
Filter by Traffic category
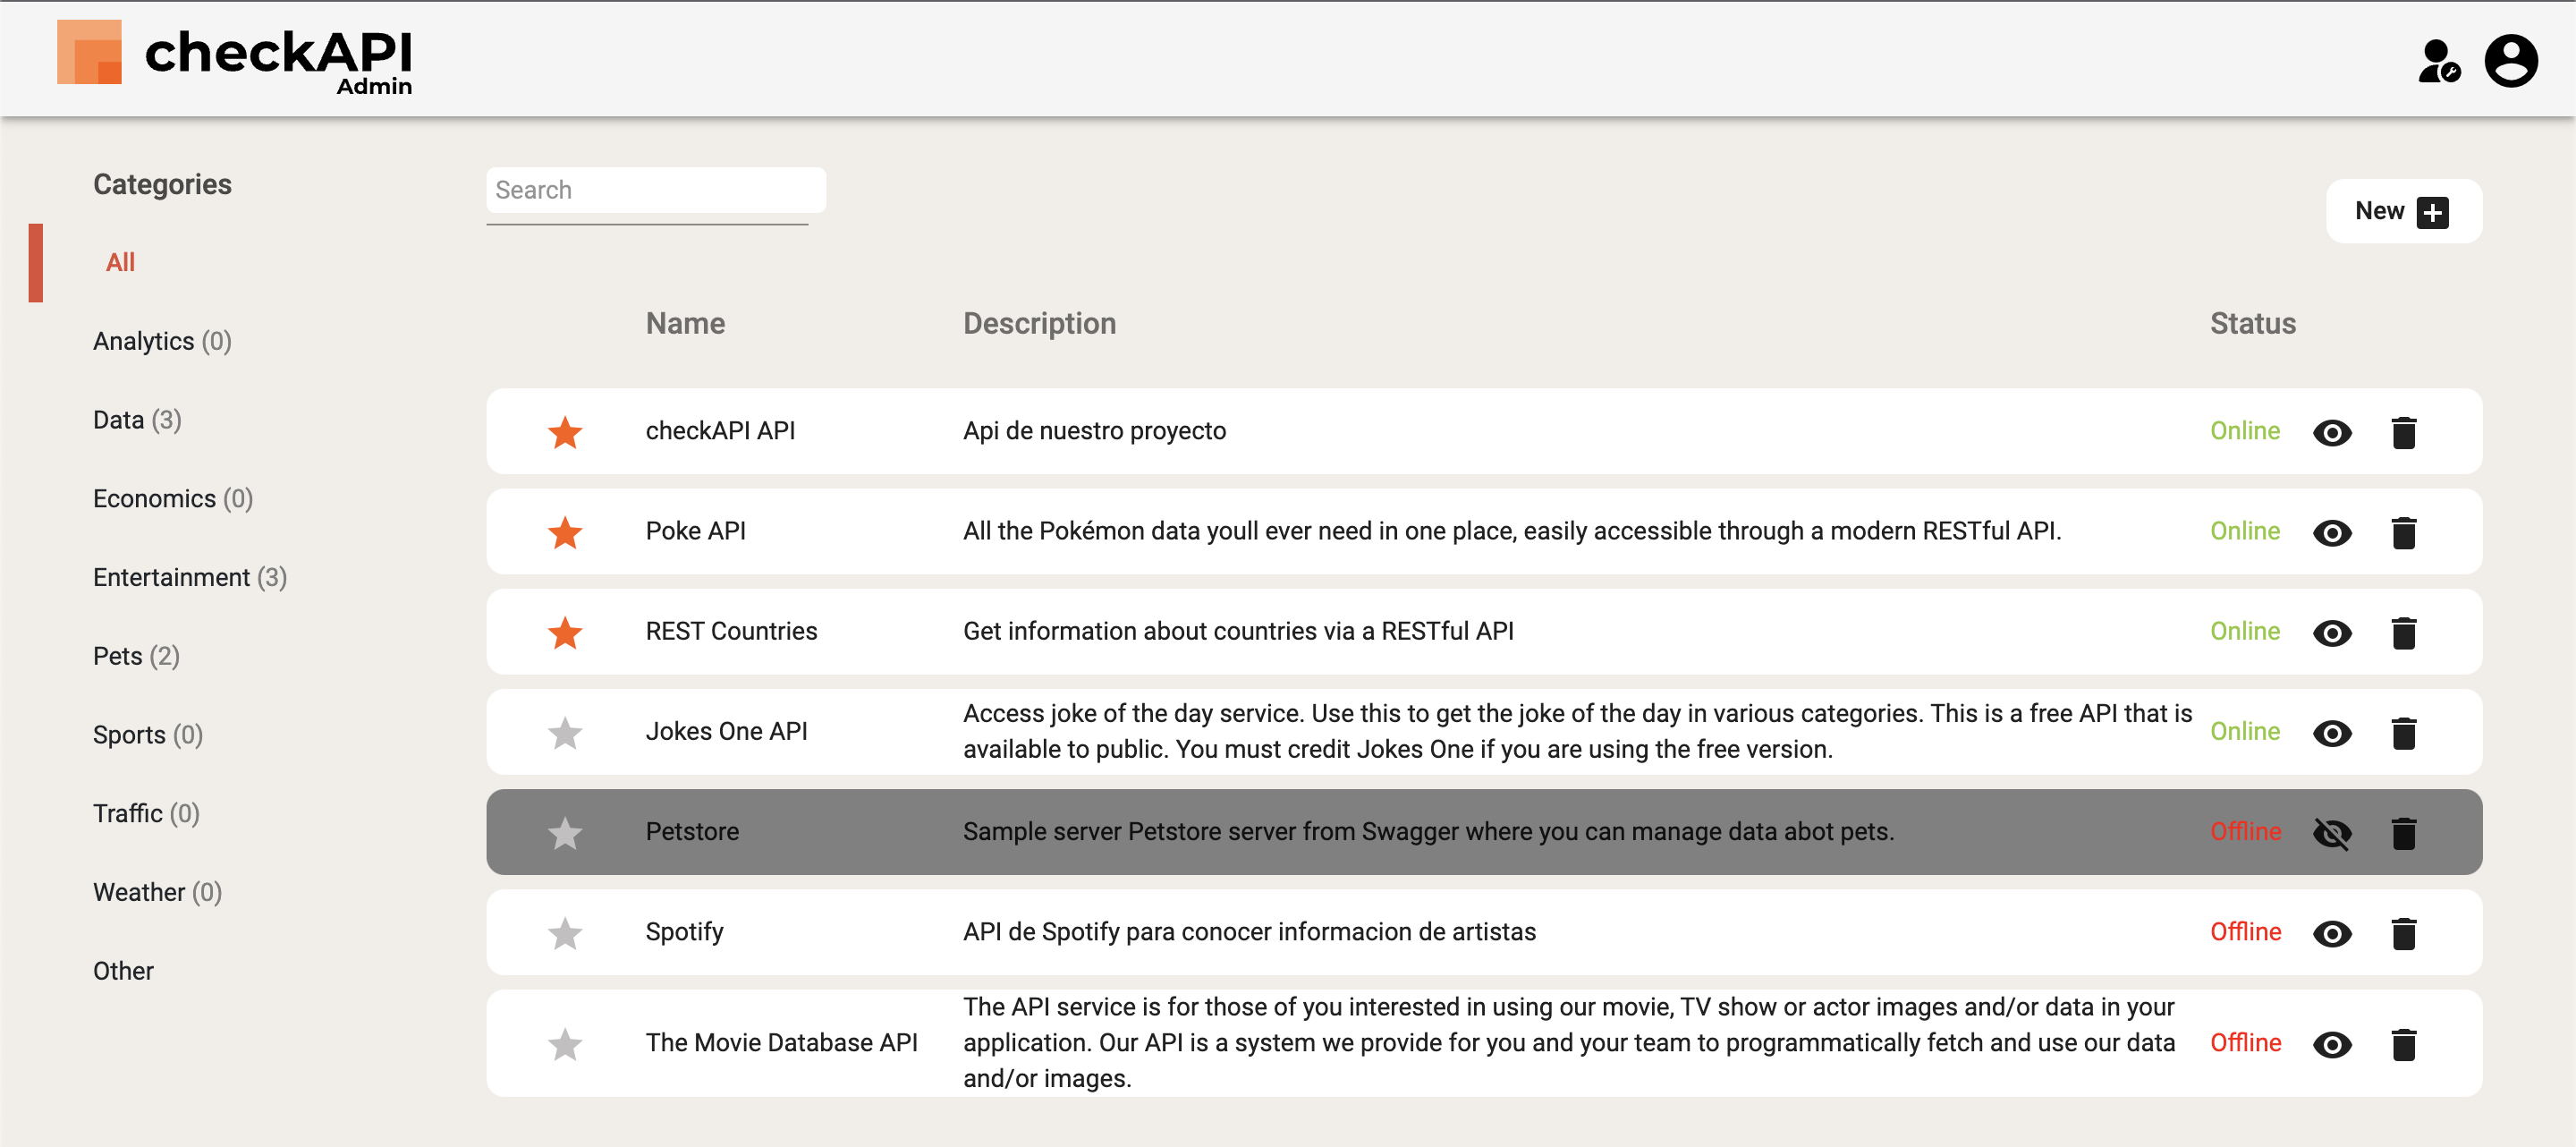146,813
